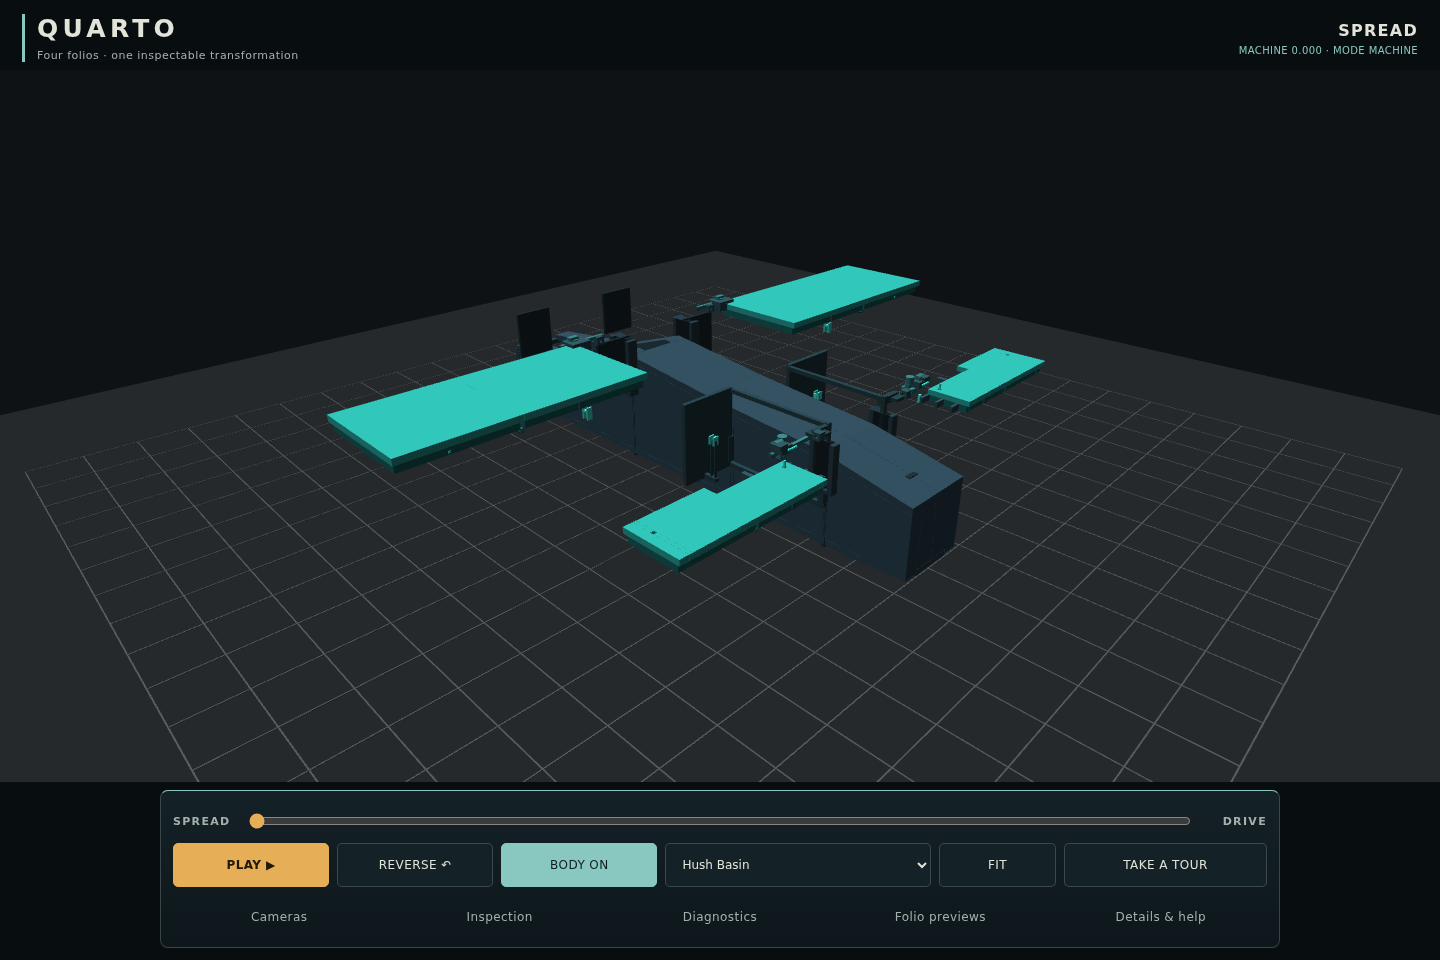Expand the Details & help section
This screenshot has width=1440, height=960.
pyautogui.click(x=1160, y=917)
